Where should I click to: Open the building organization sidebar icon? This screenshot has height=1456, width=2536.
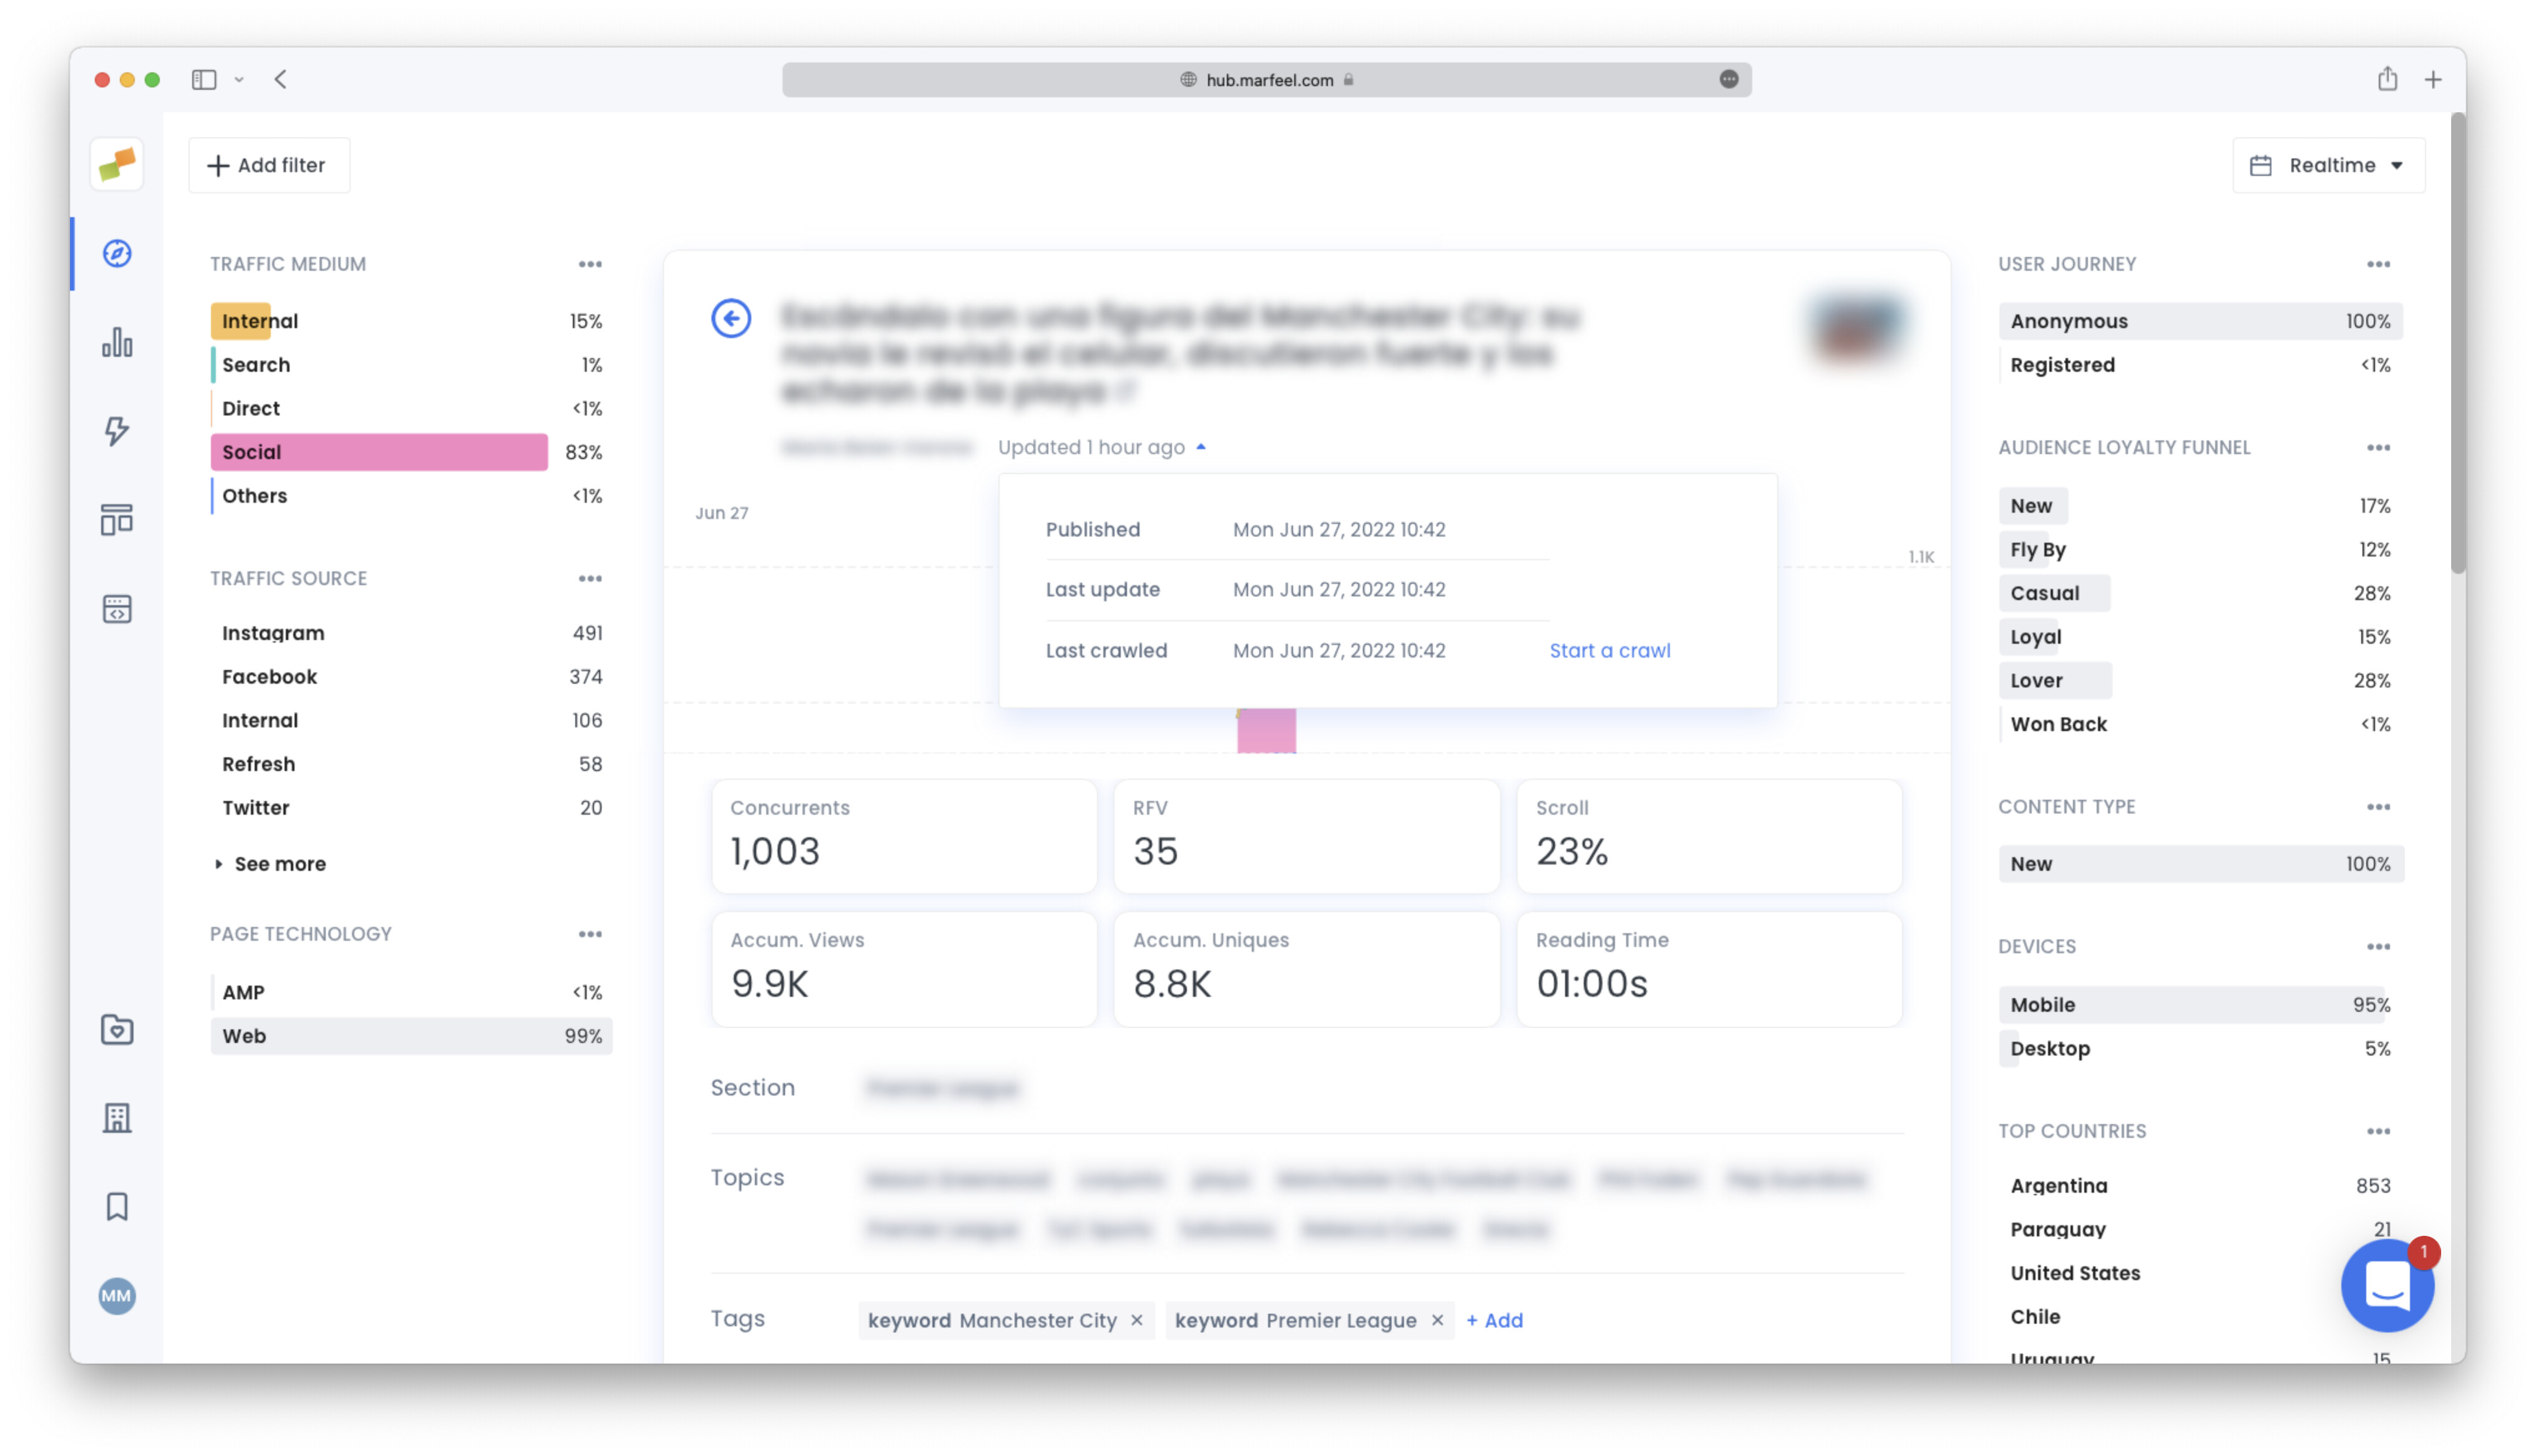click(117, 1118)
